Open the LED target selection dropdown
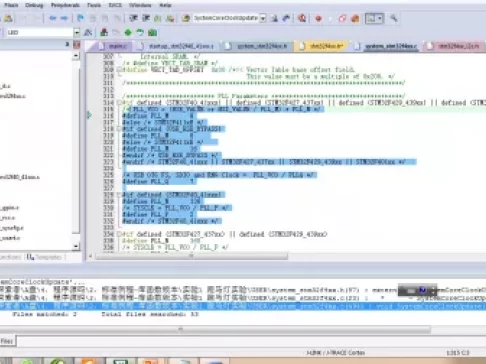The height and width of the screenshot is (364, 486). [77, 33]
